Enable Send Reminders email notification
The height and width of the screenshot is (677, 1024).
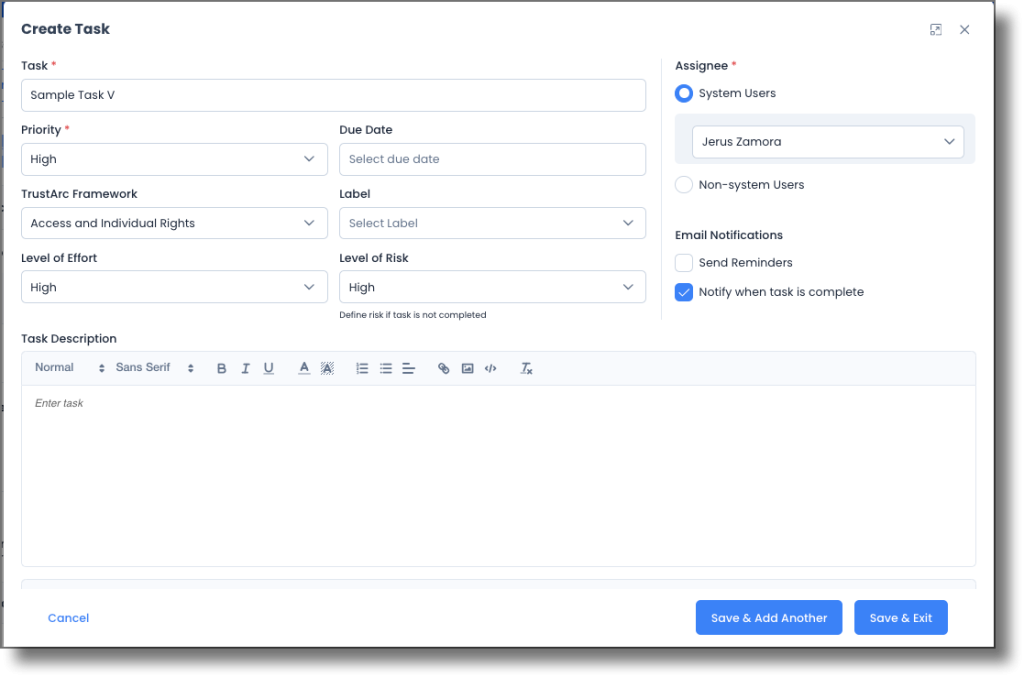[684, 262]
